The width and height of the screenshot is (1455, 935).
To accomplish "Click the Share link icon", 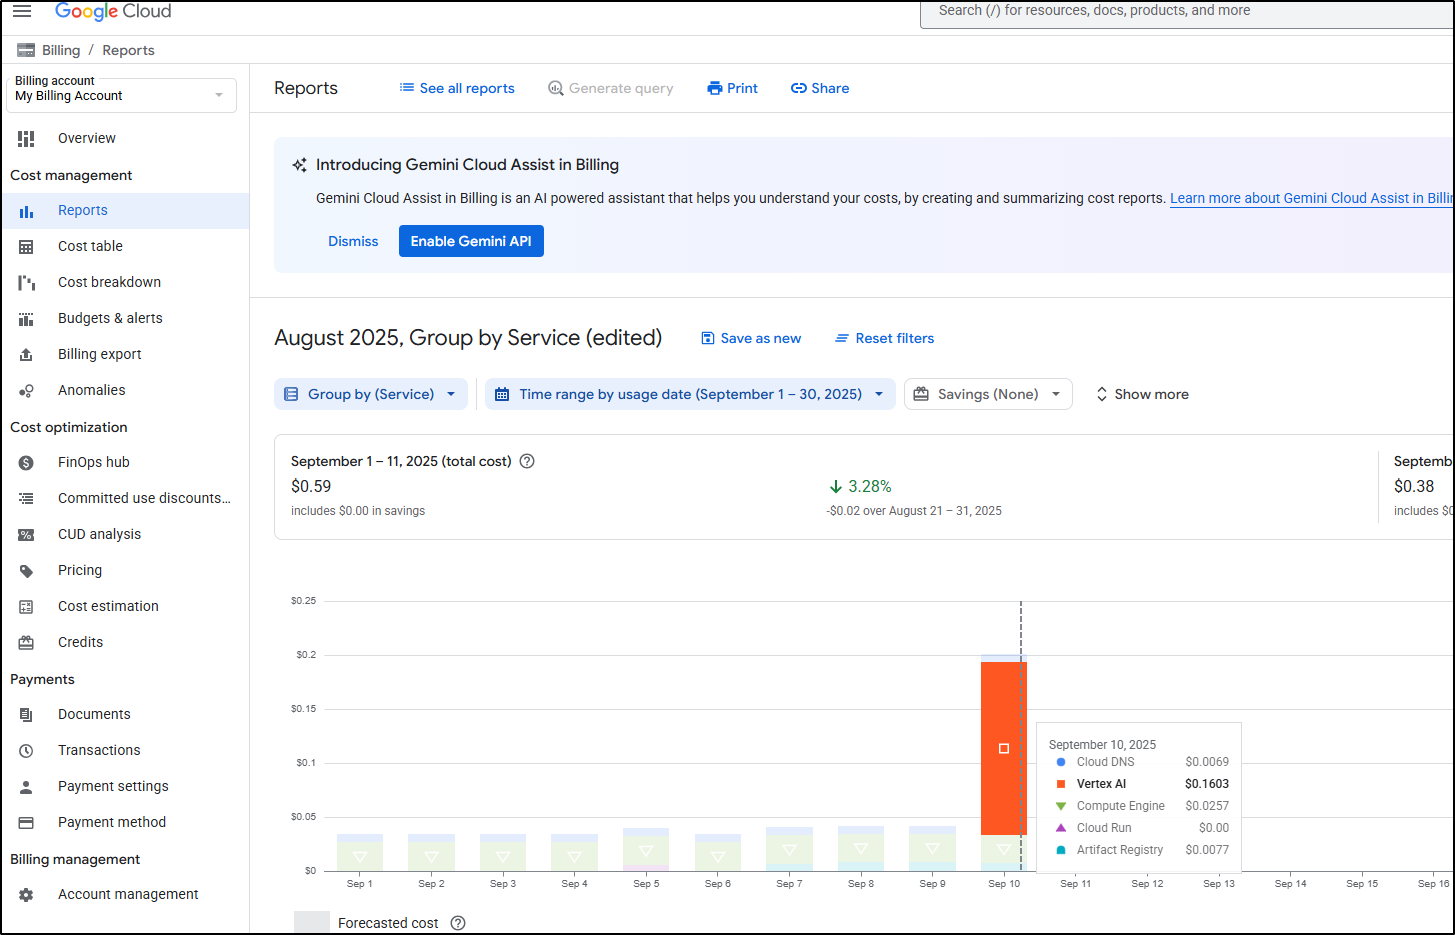I will point(798,88).
